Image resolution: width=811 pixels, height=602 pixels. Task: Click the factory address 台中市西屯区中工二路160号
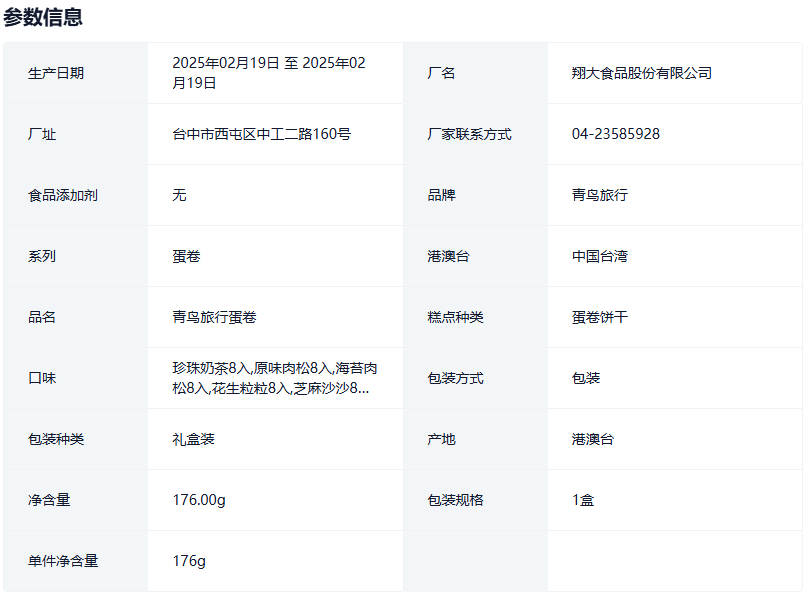[261, 134]
